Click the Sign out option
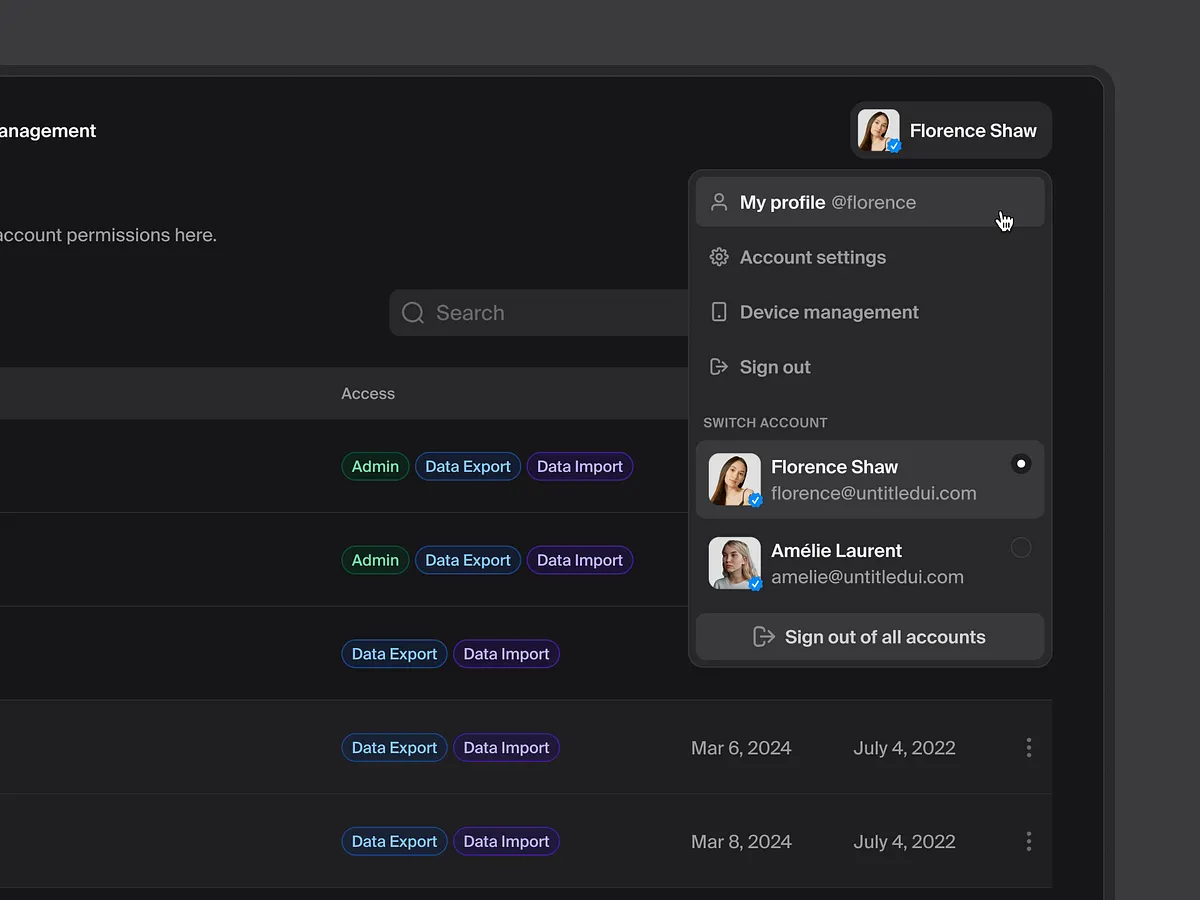1200x900 pixels. pos(774,366)
